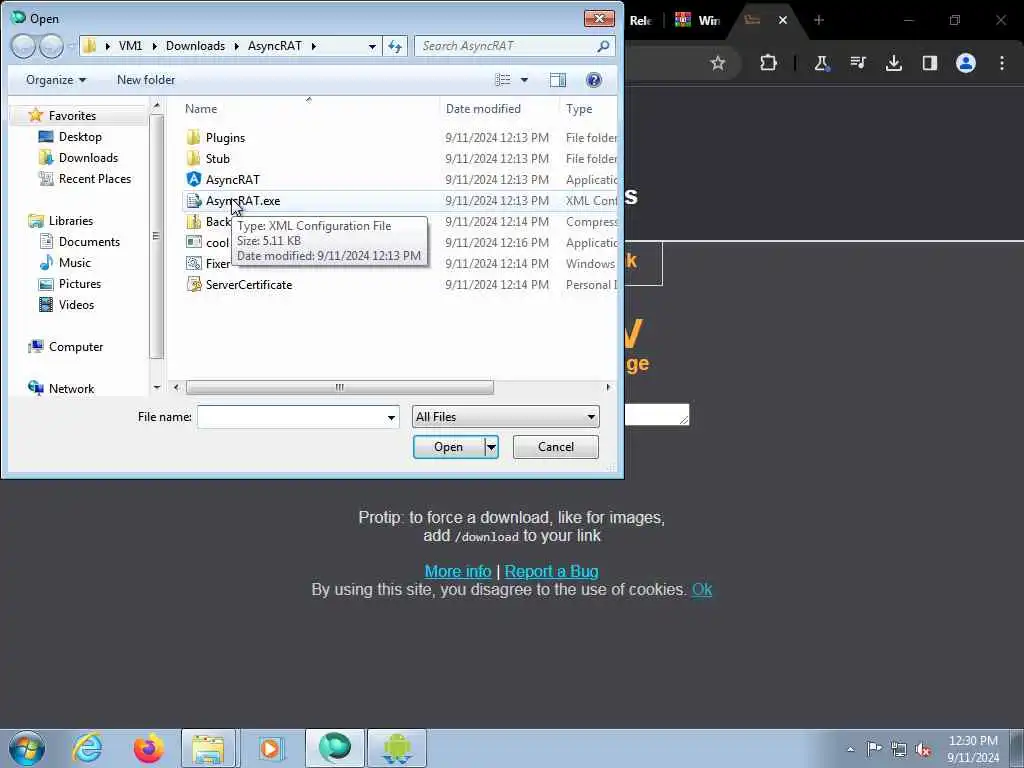Click the change view icon
1024x768 pixels.
503,80
